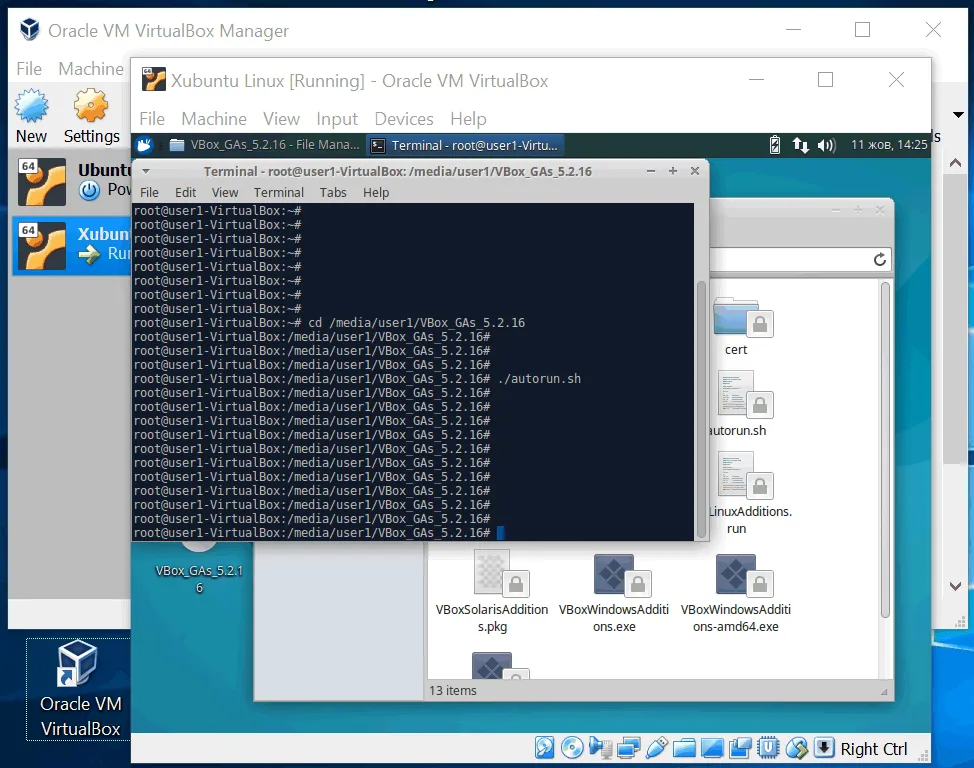Image resolution: width=974 pixels, height=768 pixels.
Task: Click the Settings button in VirtualBox Manager
Action: [x=91, y=116]
